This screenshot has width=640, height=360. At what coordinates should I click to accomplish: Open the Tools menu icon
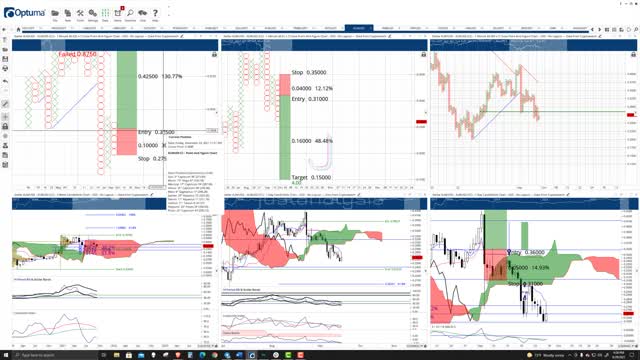pos(80,13)
